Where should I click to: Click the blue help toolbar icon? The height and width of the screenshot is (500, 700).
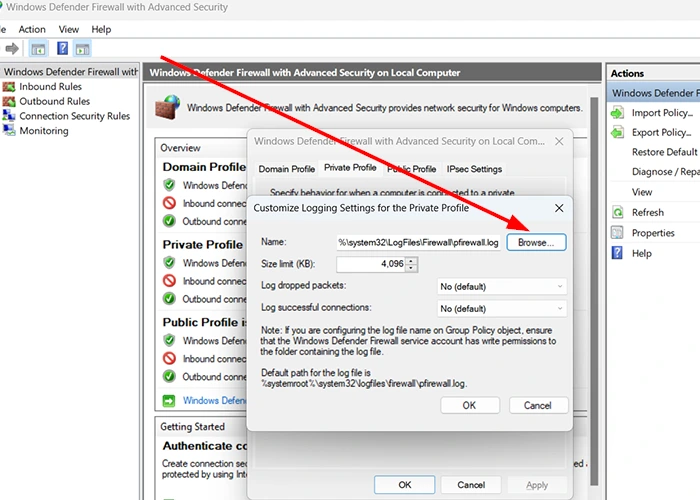coord(62,48)
